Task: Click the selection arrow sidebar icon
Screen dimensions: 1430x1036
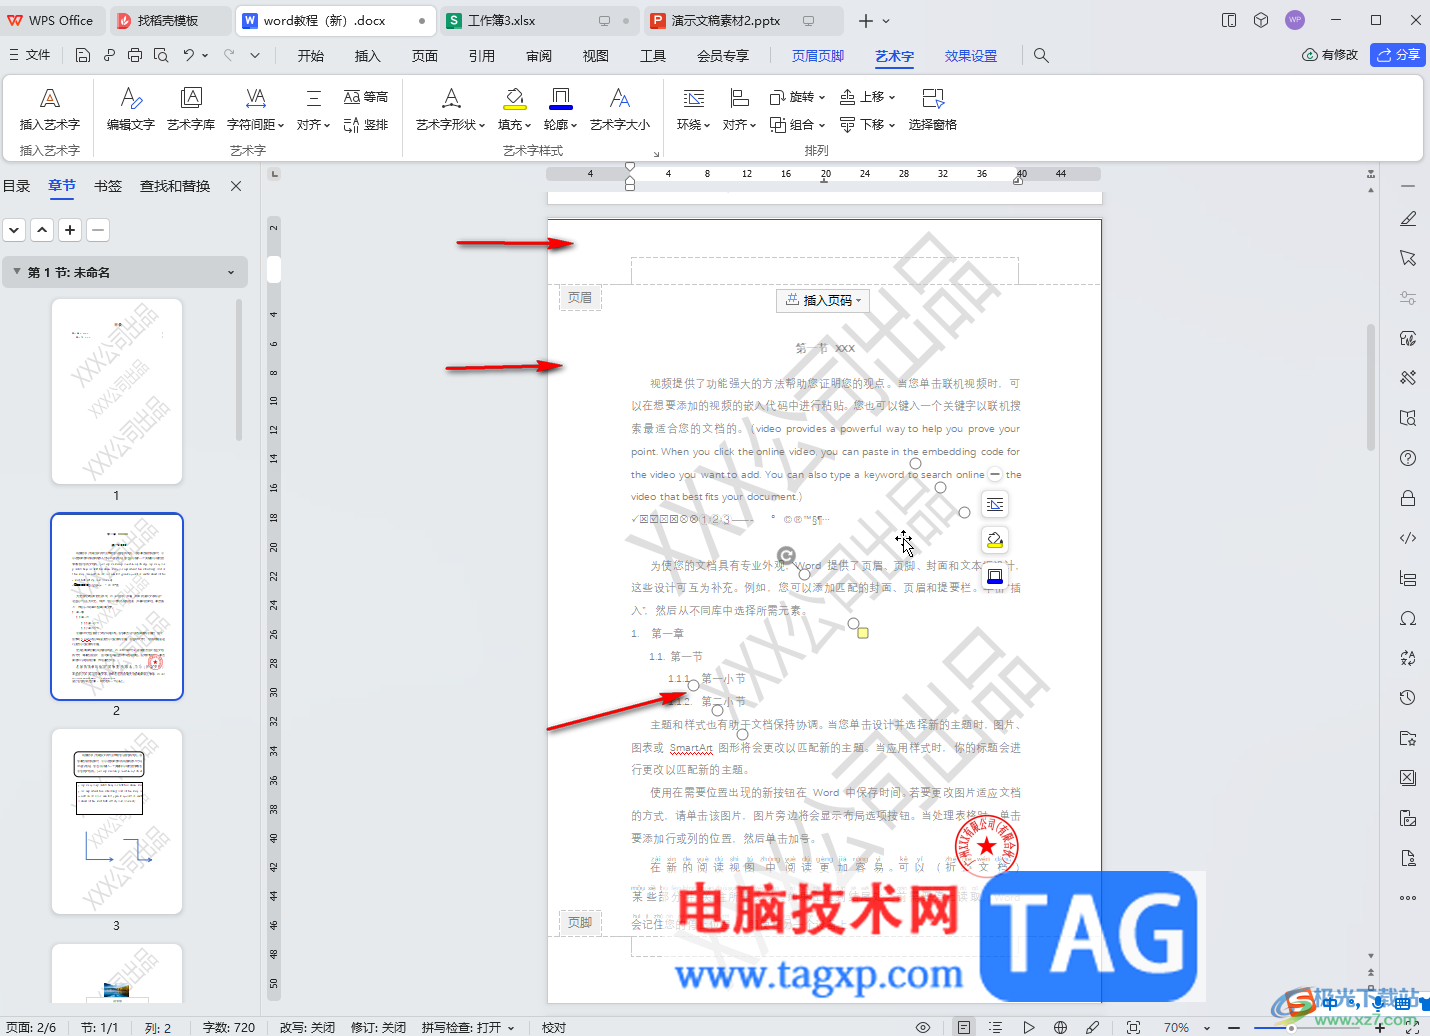Action: coord(1408,258)
